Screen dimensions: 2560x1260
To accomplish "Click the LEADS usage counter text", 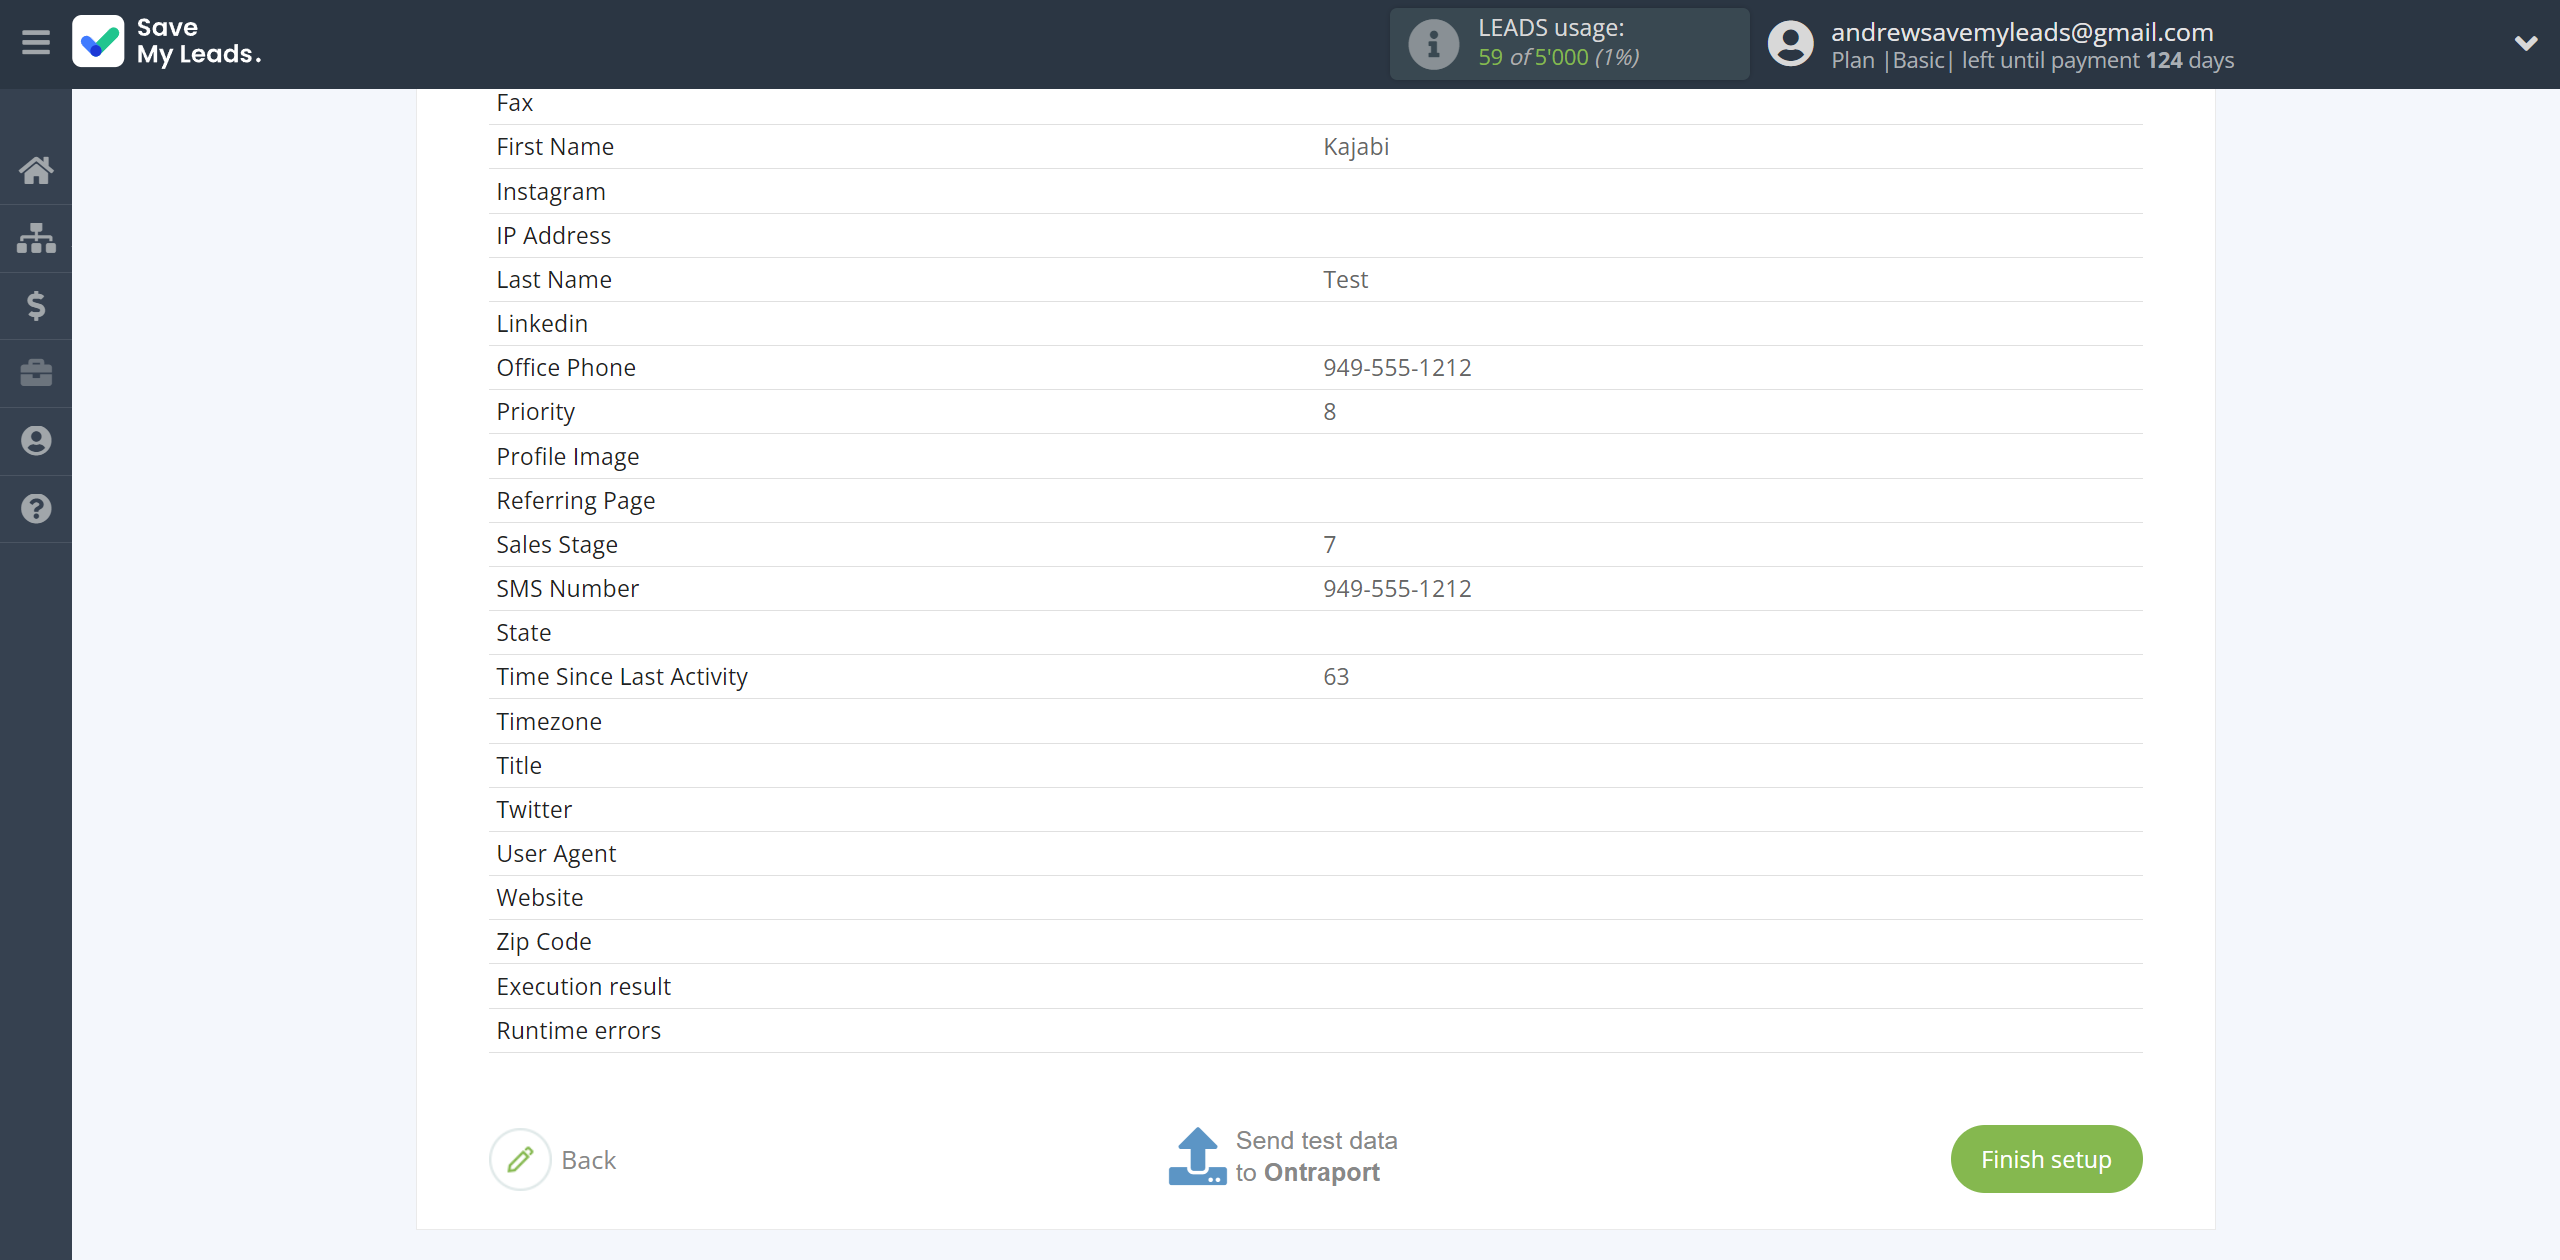I will (x=1558, y=57).
